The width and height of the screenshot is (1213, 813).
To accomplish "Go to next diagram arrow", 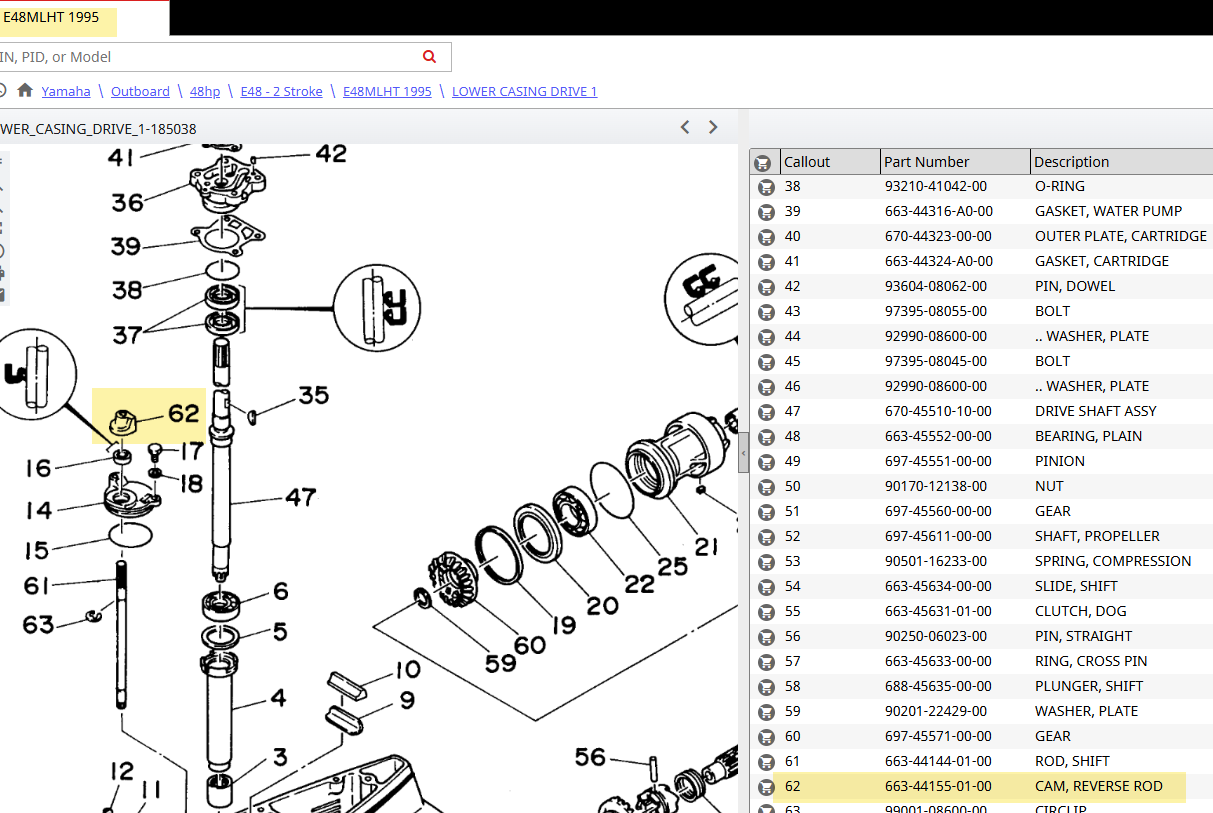I will tap(713, 127).
